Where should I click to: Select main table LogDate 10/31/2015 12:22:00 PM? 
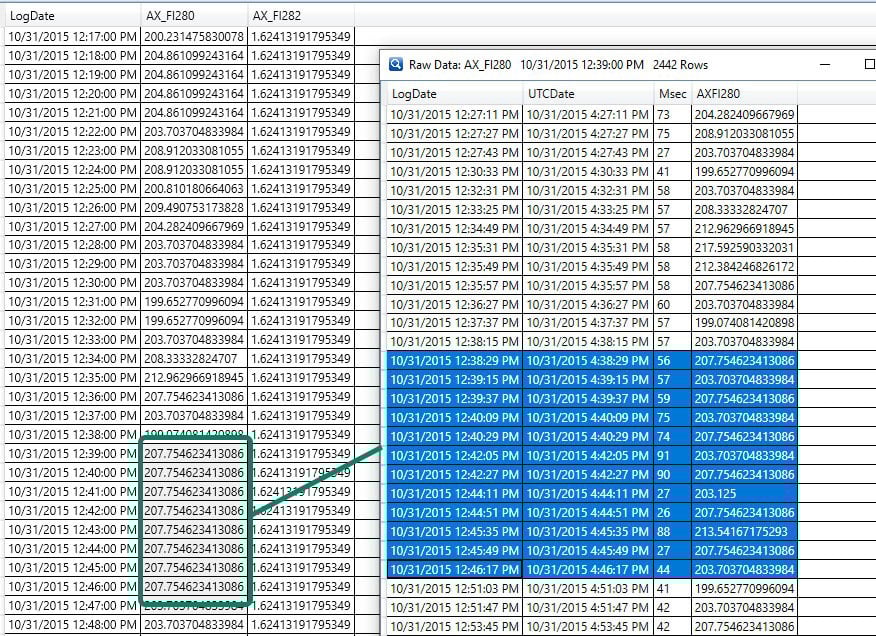click(73, 132)
